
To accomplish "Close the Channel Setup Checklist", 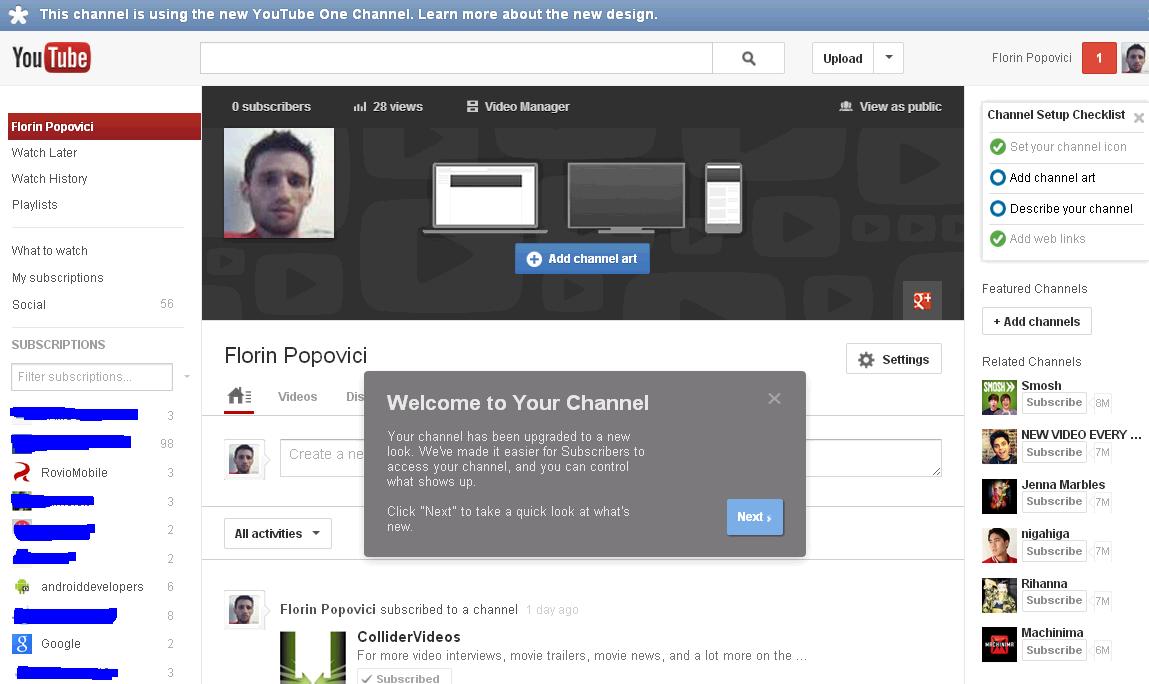I will pyautogui.click(x=1139, y=117).
